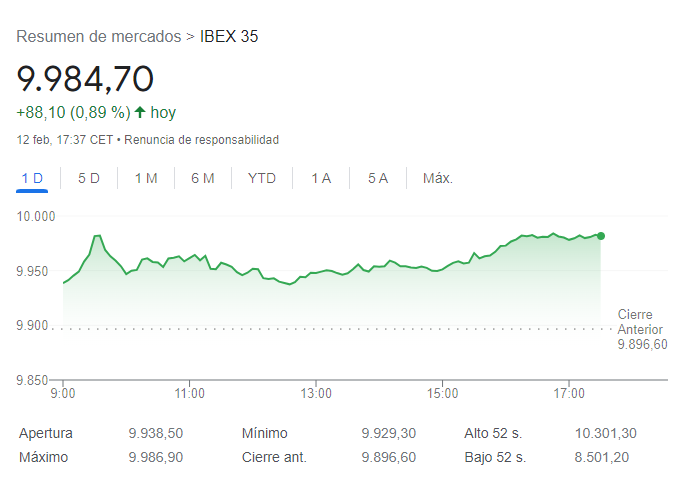Click the Apertura value 9.938,50
The width and height of the screenshot is (700, 485).
click(155, 433)
